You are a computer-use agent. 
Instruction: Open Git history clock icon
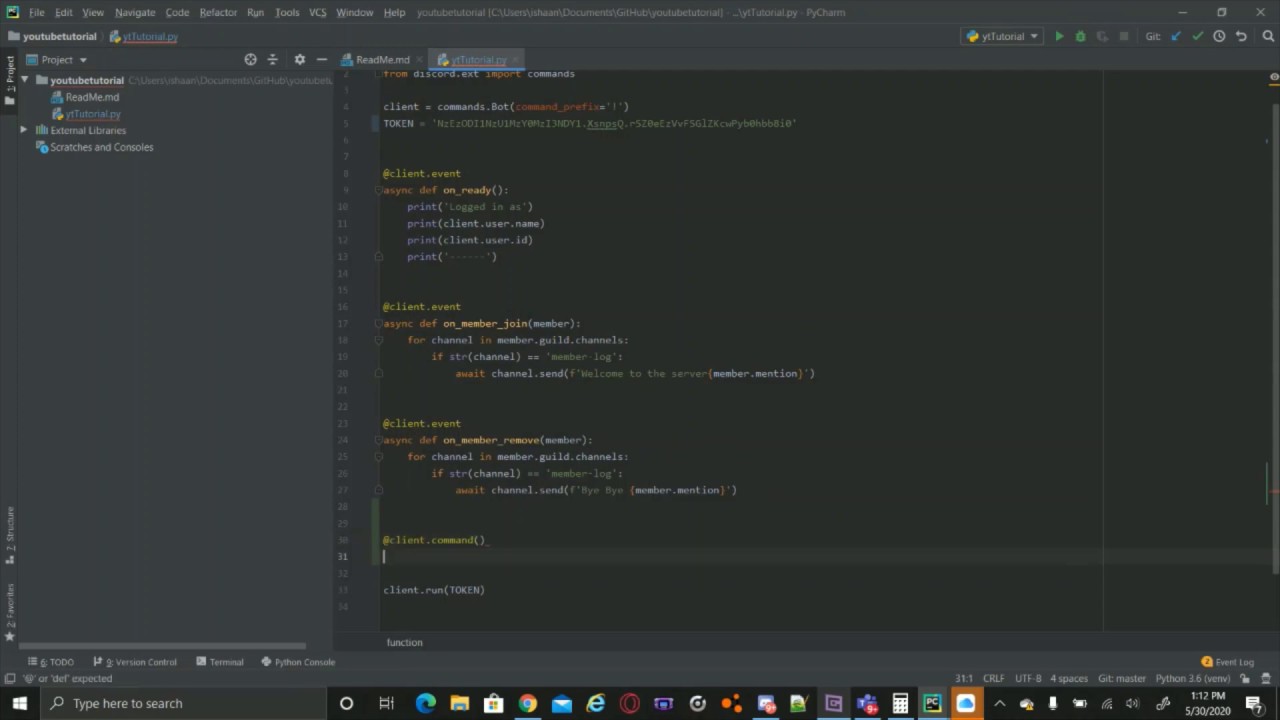pyautogui.click(x=1219, y=36)
